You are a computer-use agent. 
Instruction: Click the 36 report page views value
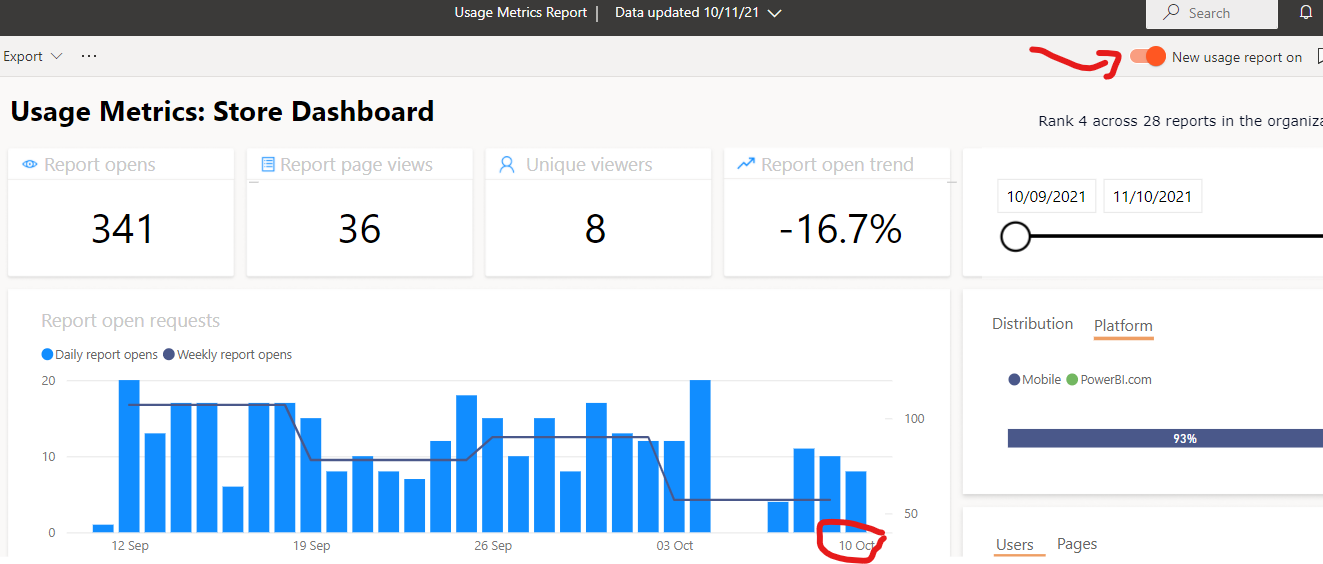point(359,229)
